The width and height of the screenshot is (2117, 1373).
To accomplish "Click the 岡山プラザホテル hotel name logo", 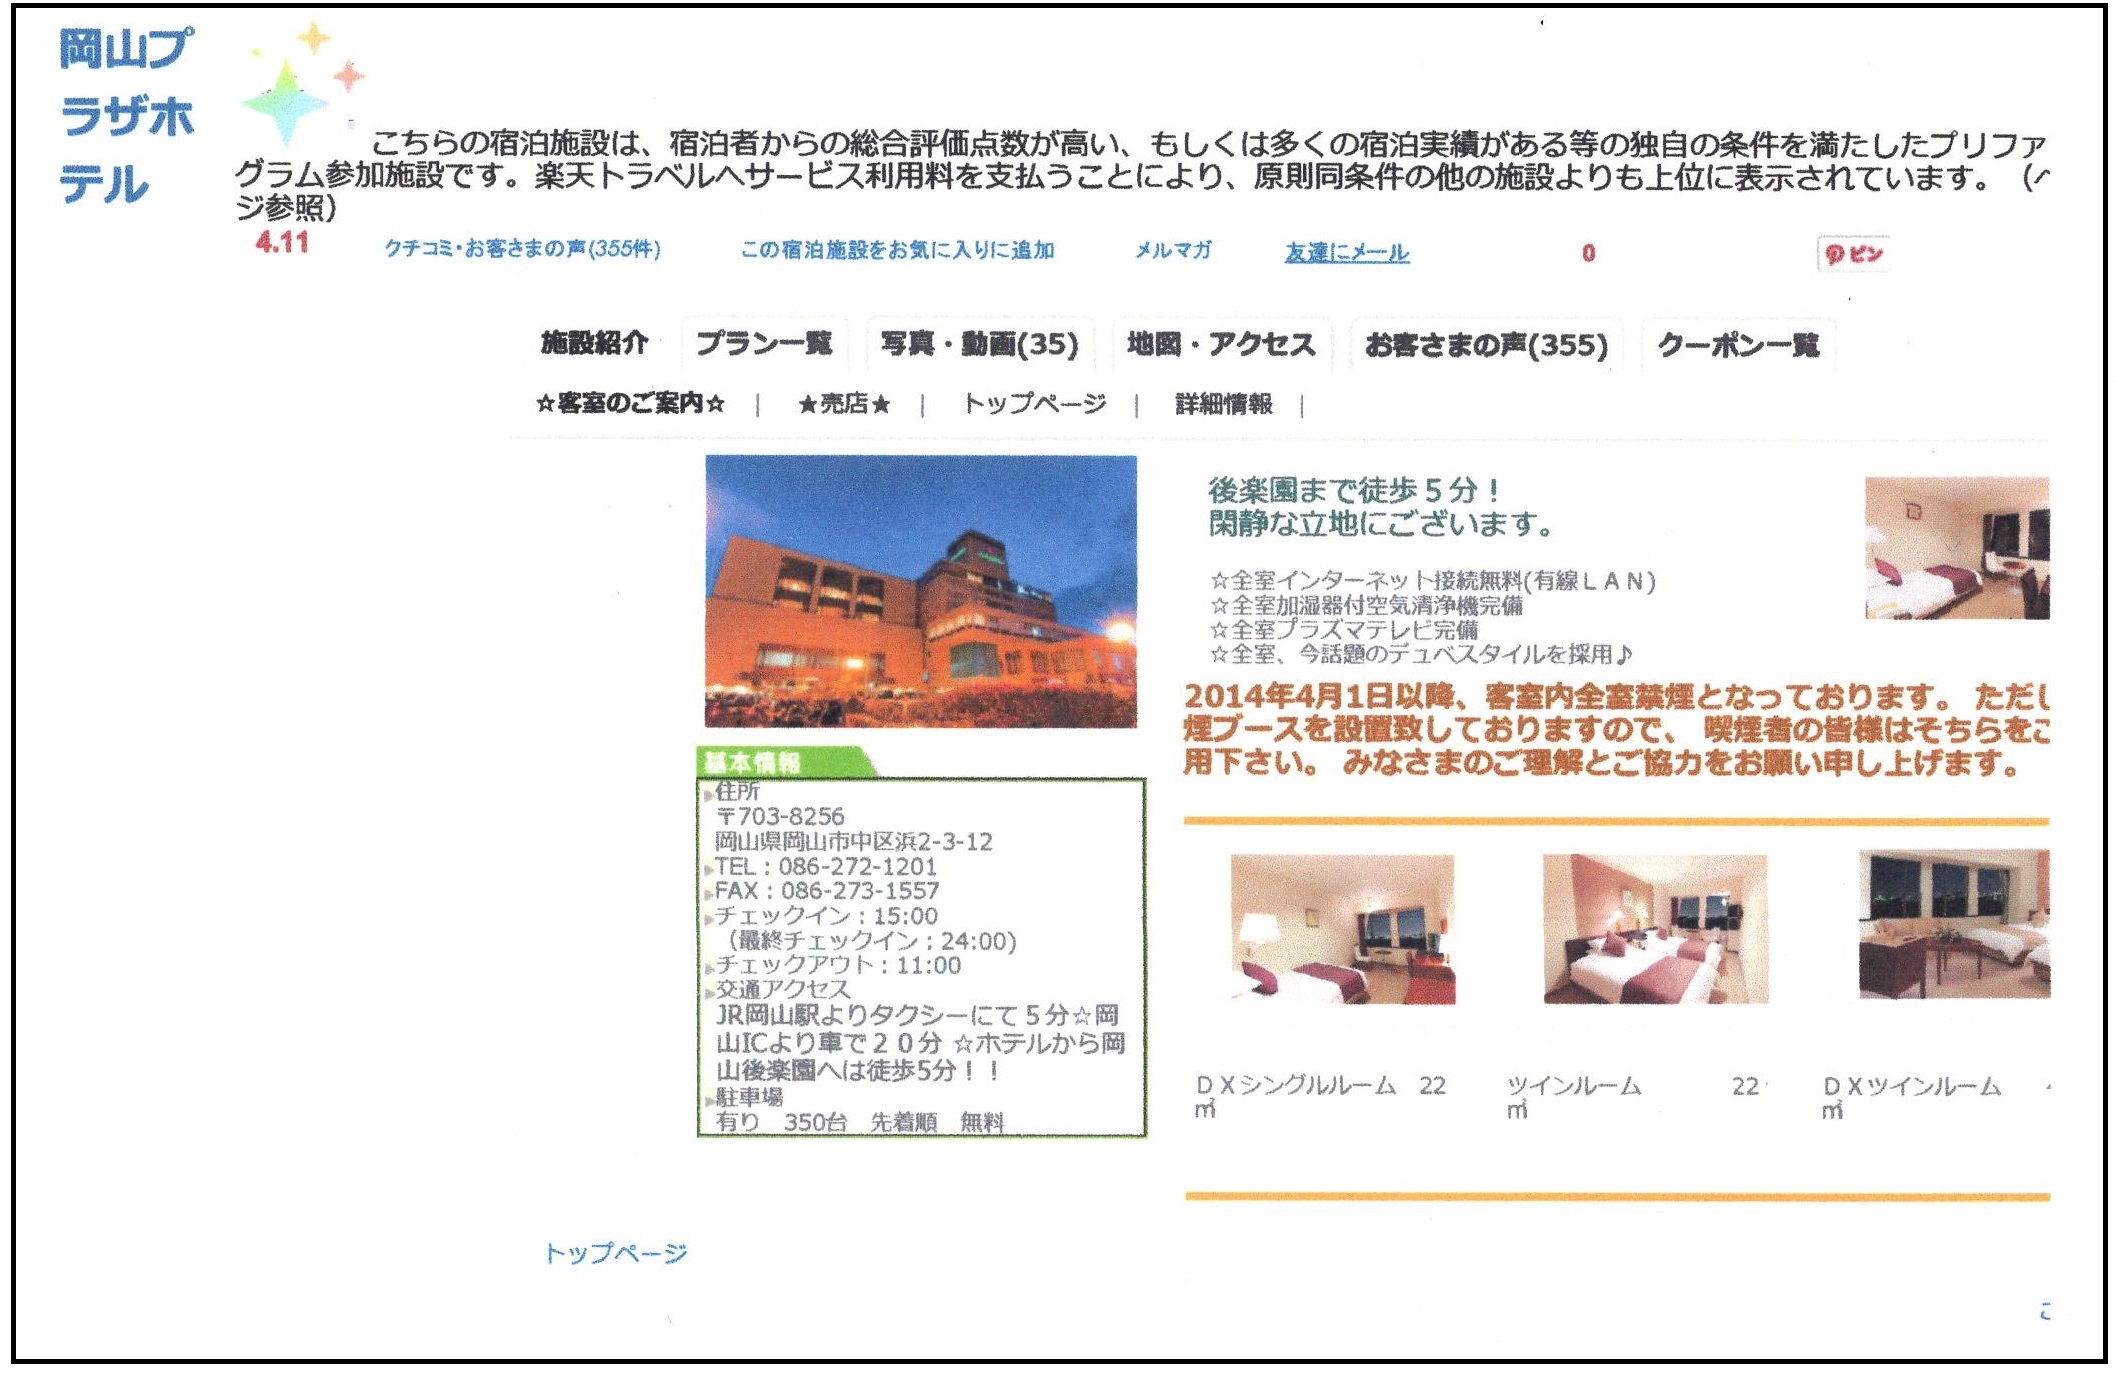I will [x=125, y=116].
